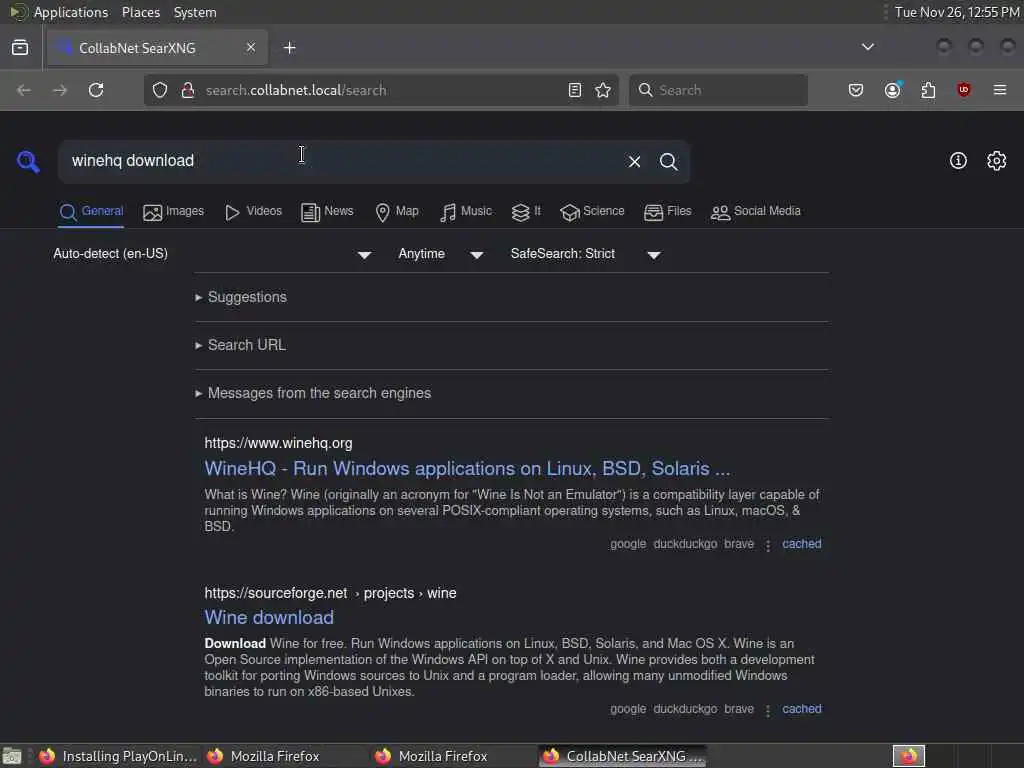Screen dimensions: 1024x768
Task: Switch to News category
Action: pos(327,212)
